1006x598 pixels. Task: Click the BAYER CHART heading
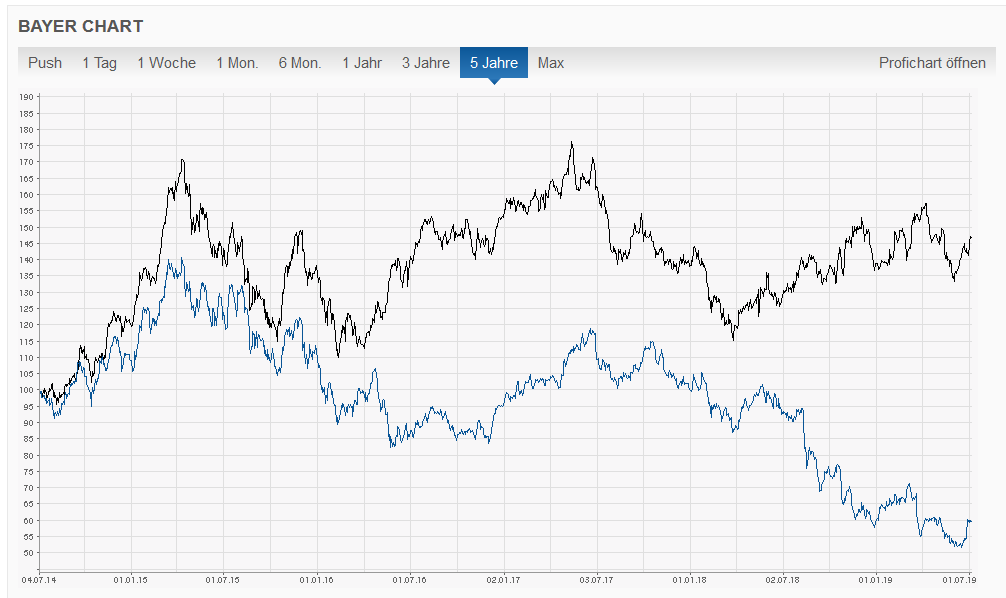(80, 26)
